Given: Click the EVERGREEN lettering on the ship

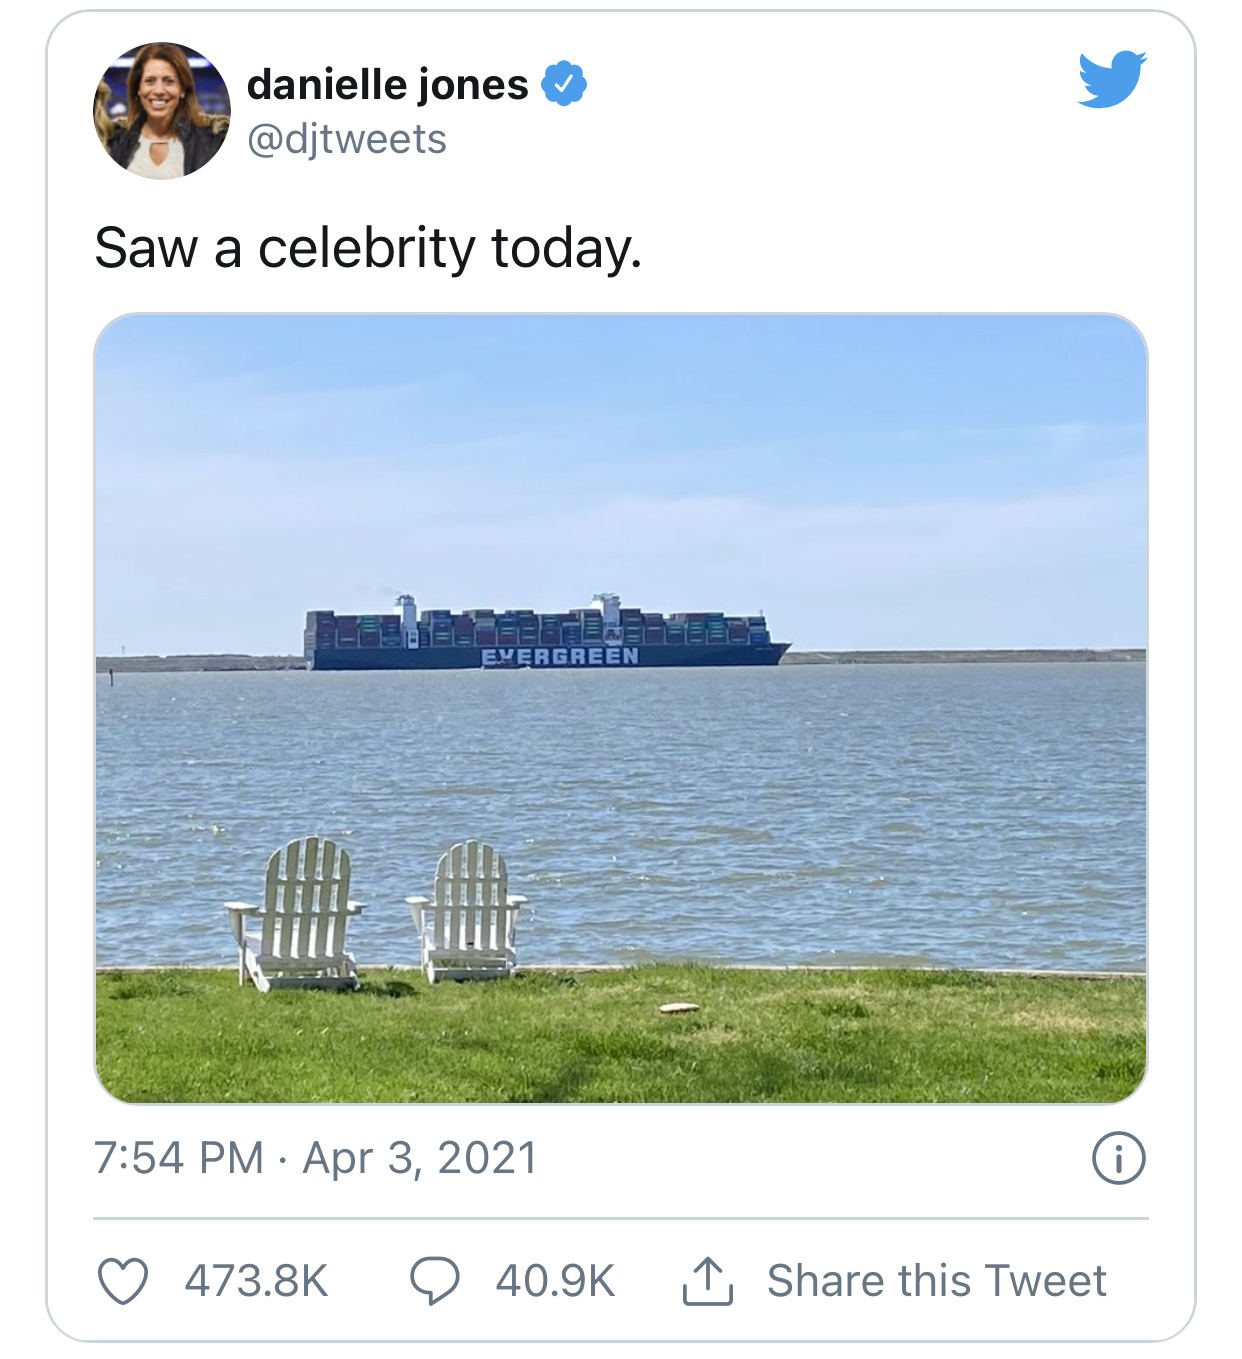Looking at the screenshot, I should tap(559, 656).
